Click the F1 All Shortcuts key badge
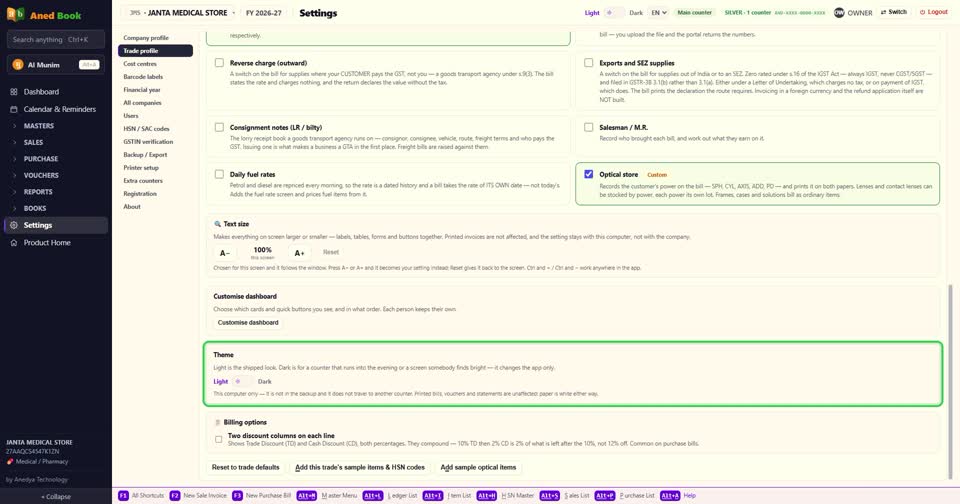This screenshot has height=504, width=960. [123, 495]
